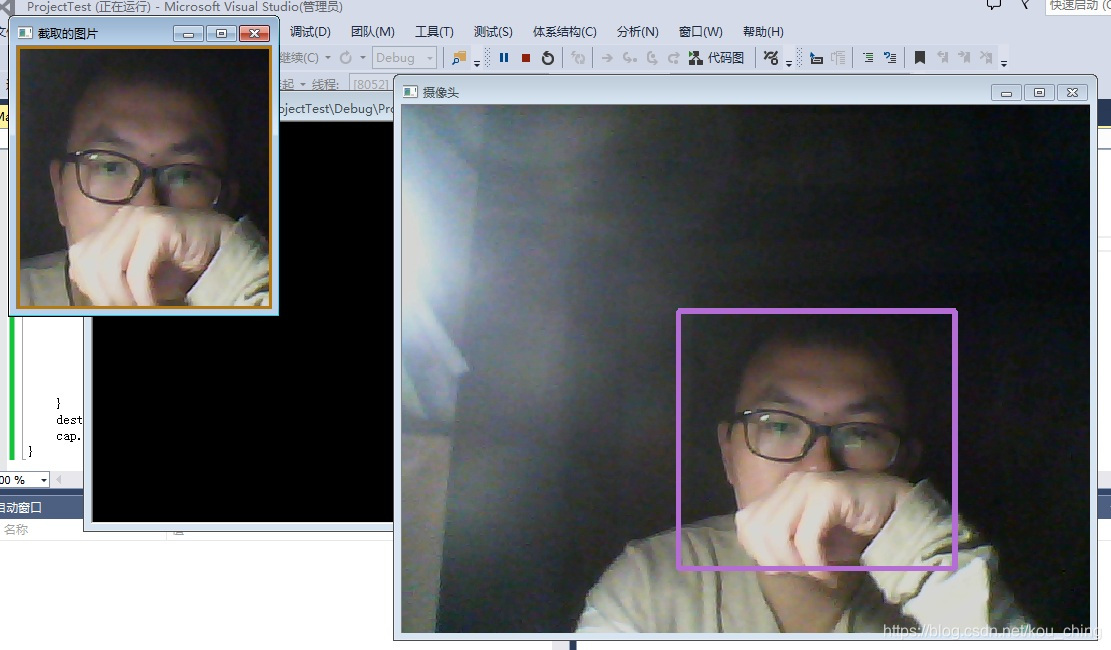Viewport: 1111px width, 650px height.
Task: Click the Step Into icon
Action: point(629,58)
